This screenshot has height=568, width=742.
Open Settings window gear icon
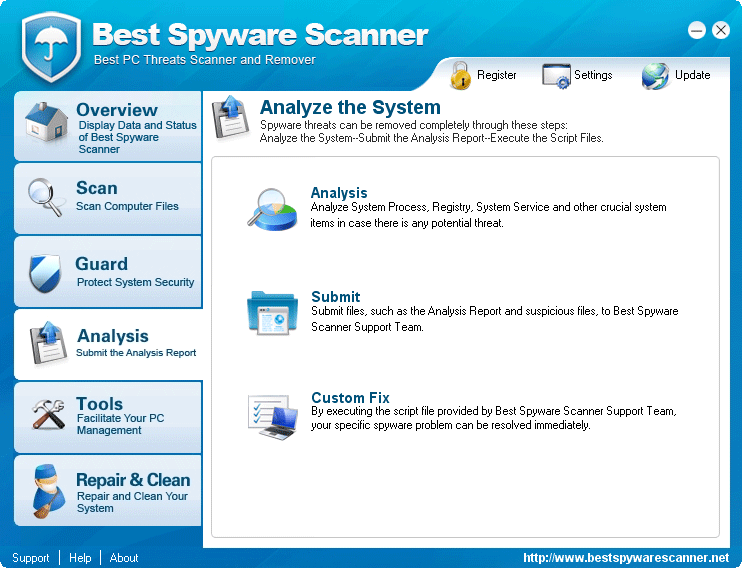(556, 76)
